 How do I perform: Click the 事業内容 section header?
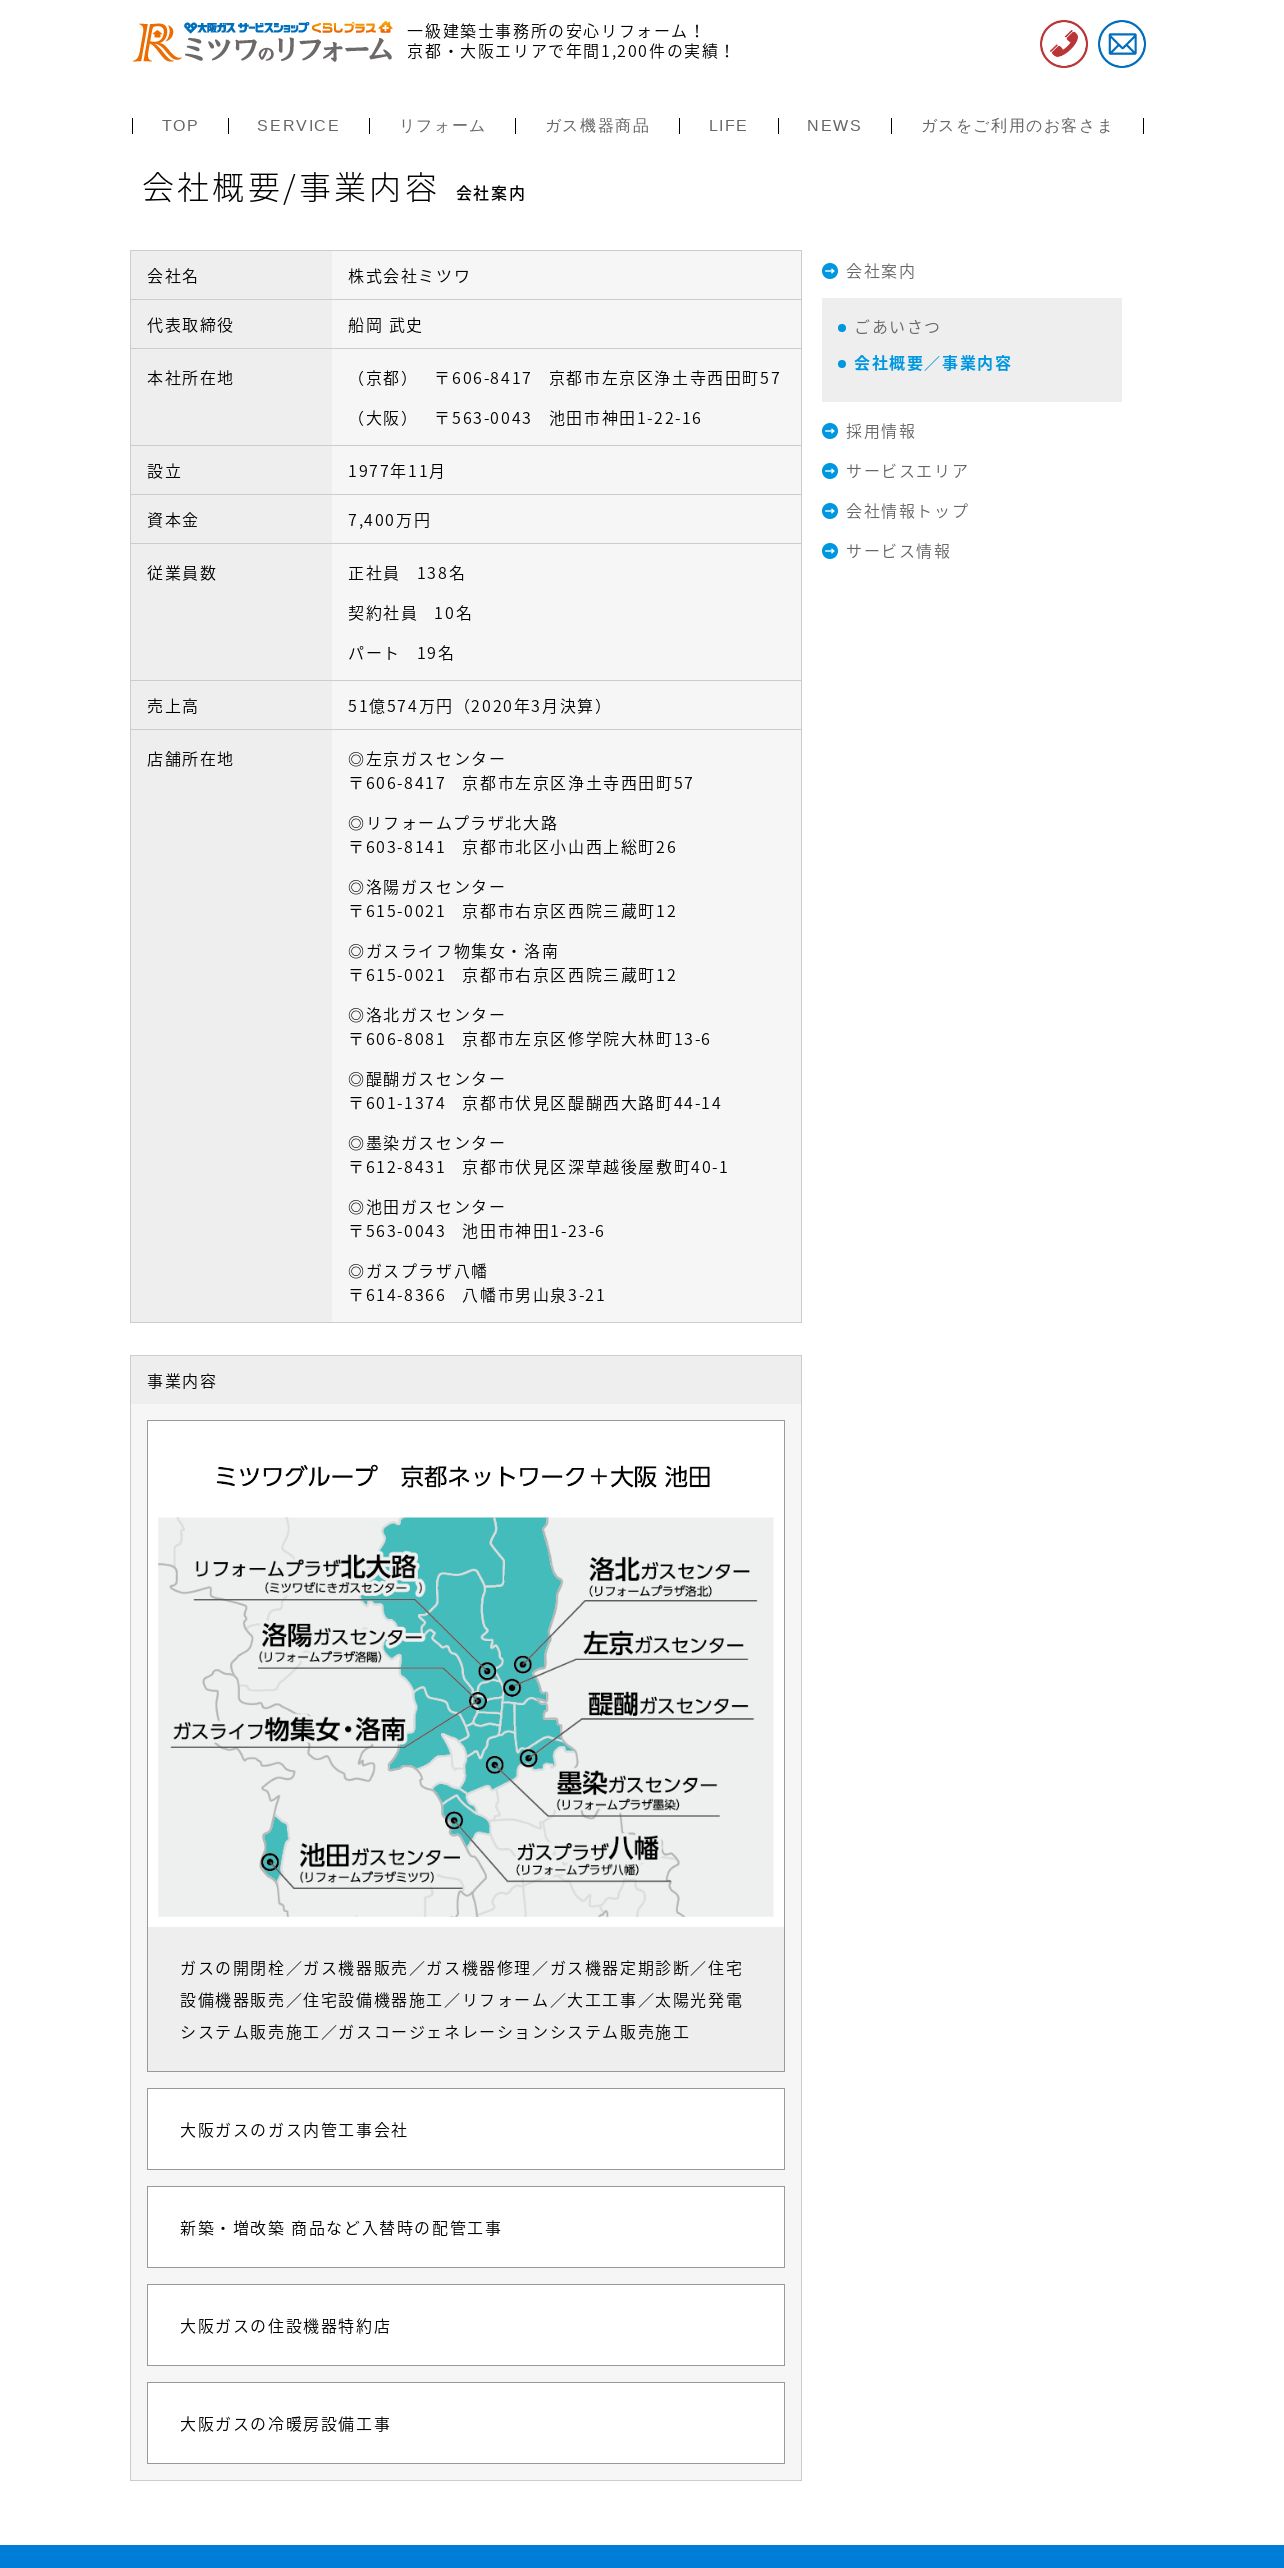pyautogui.click(x=466, y=1380)
